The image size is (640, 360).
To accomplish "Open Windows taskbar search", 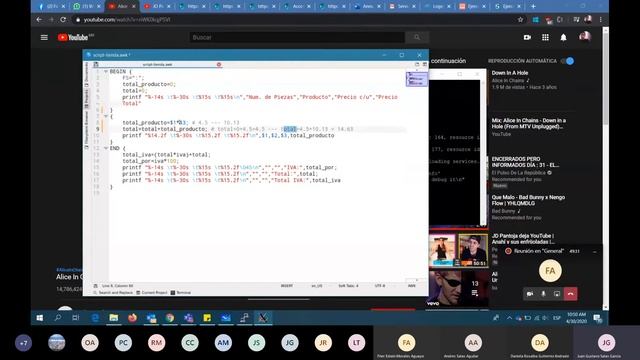I will point(58,318).
